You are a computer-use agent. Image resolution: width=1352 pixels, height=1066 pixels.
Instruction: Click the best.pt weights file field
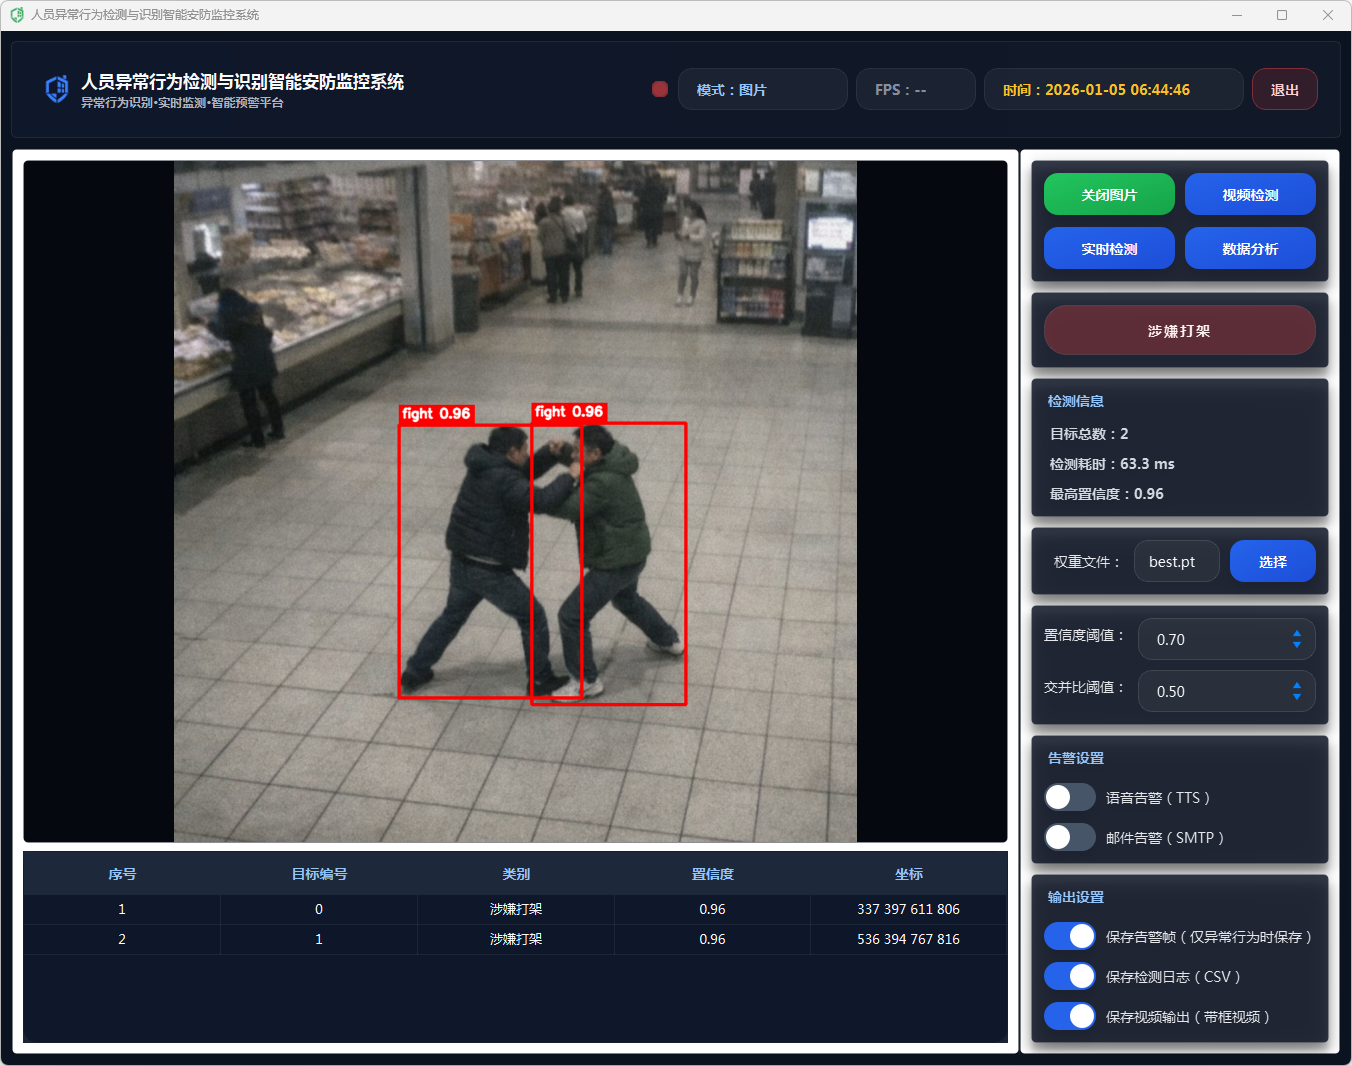click(1176, 561)
